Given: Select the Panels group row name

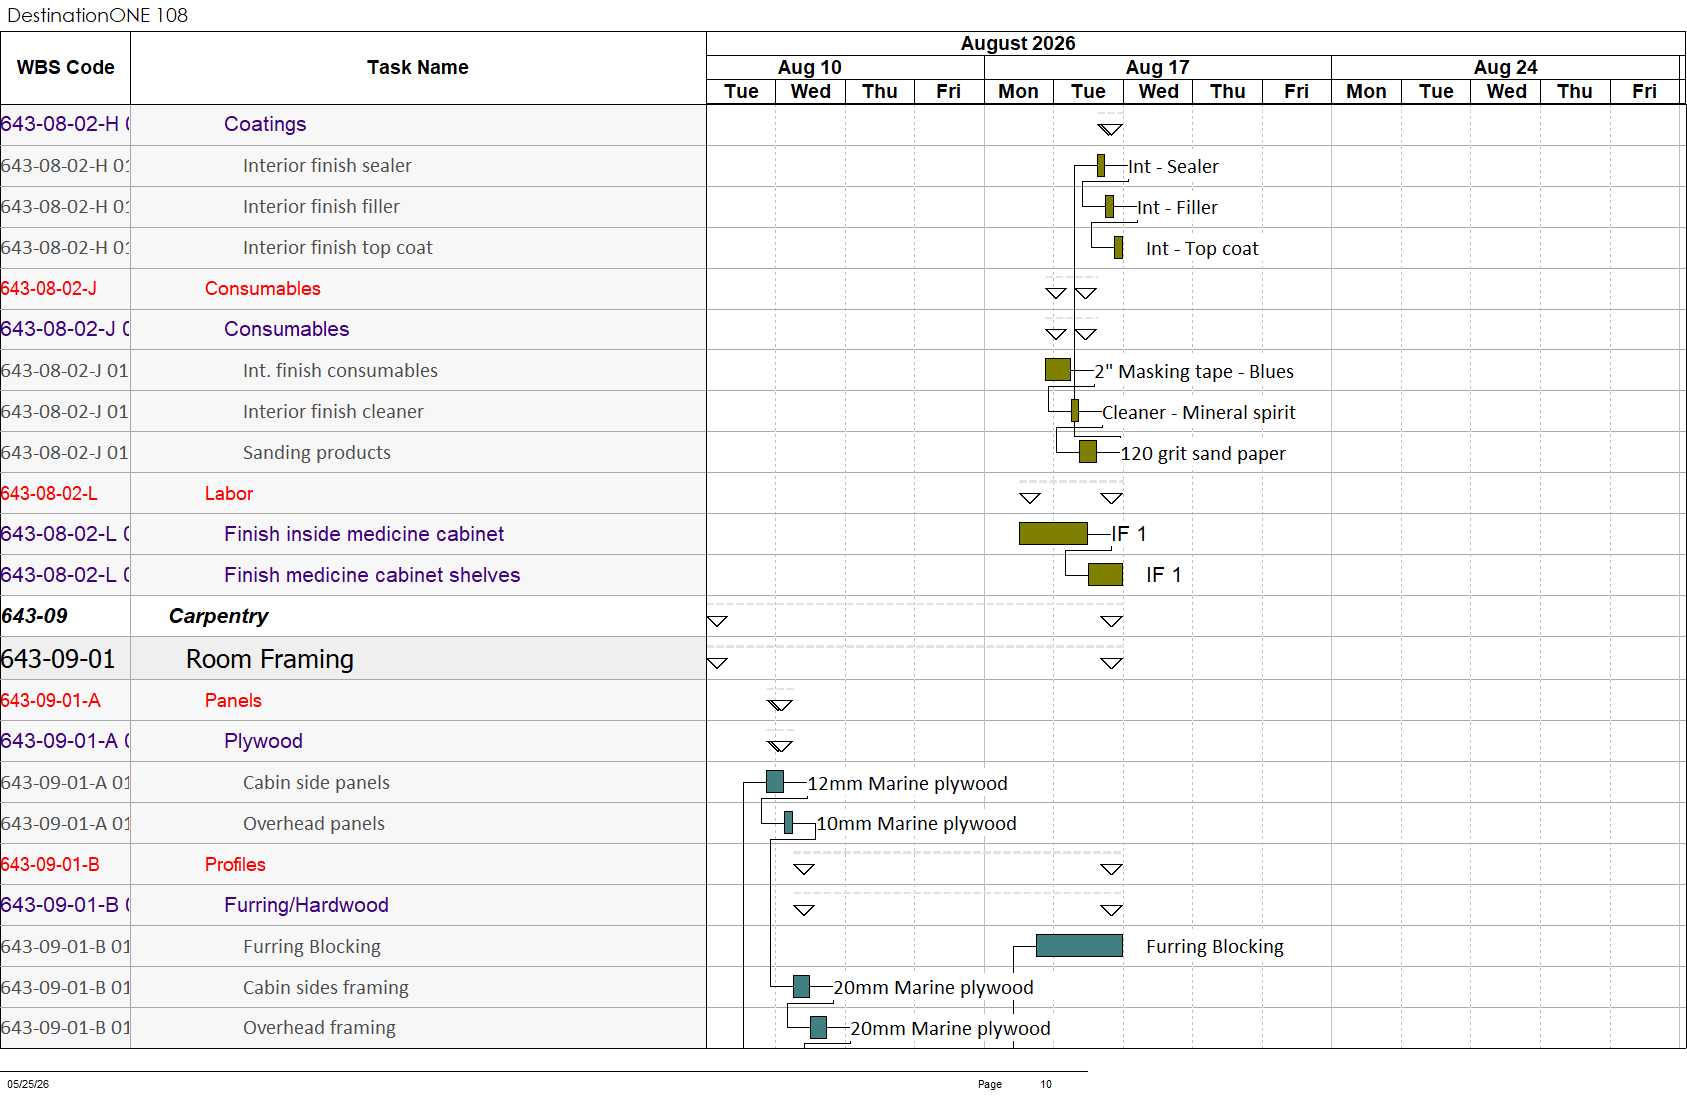Looking at the screenshot, I should (x=233, y=701).
